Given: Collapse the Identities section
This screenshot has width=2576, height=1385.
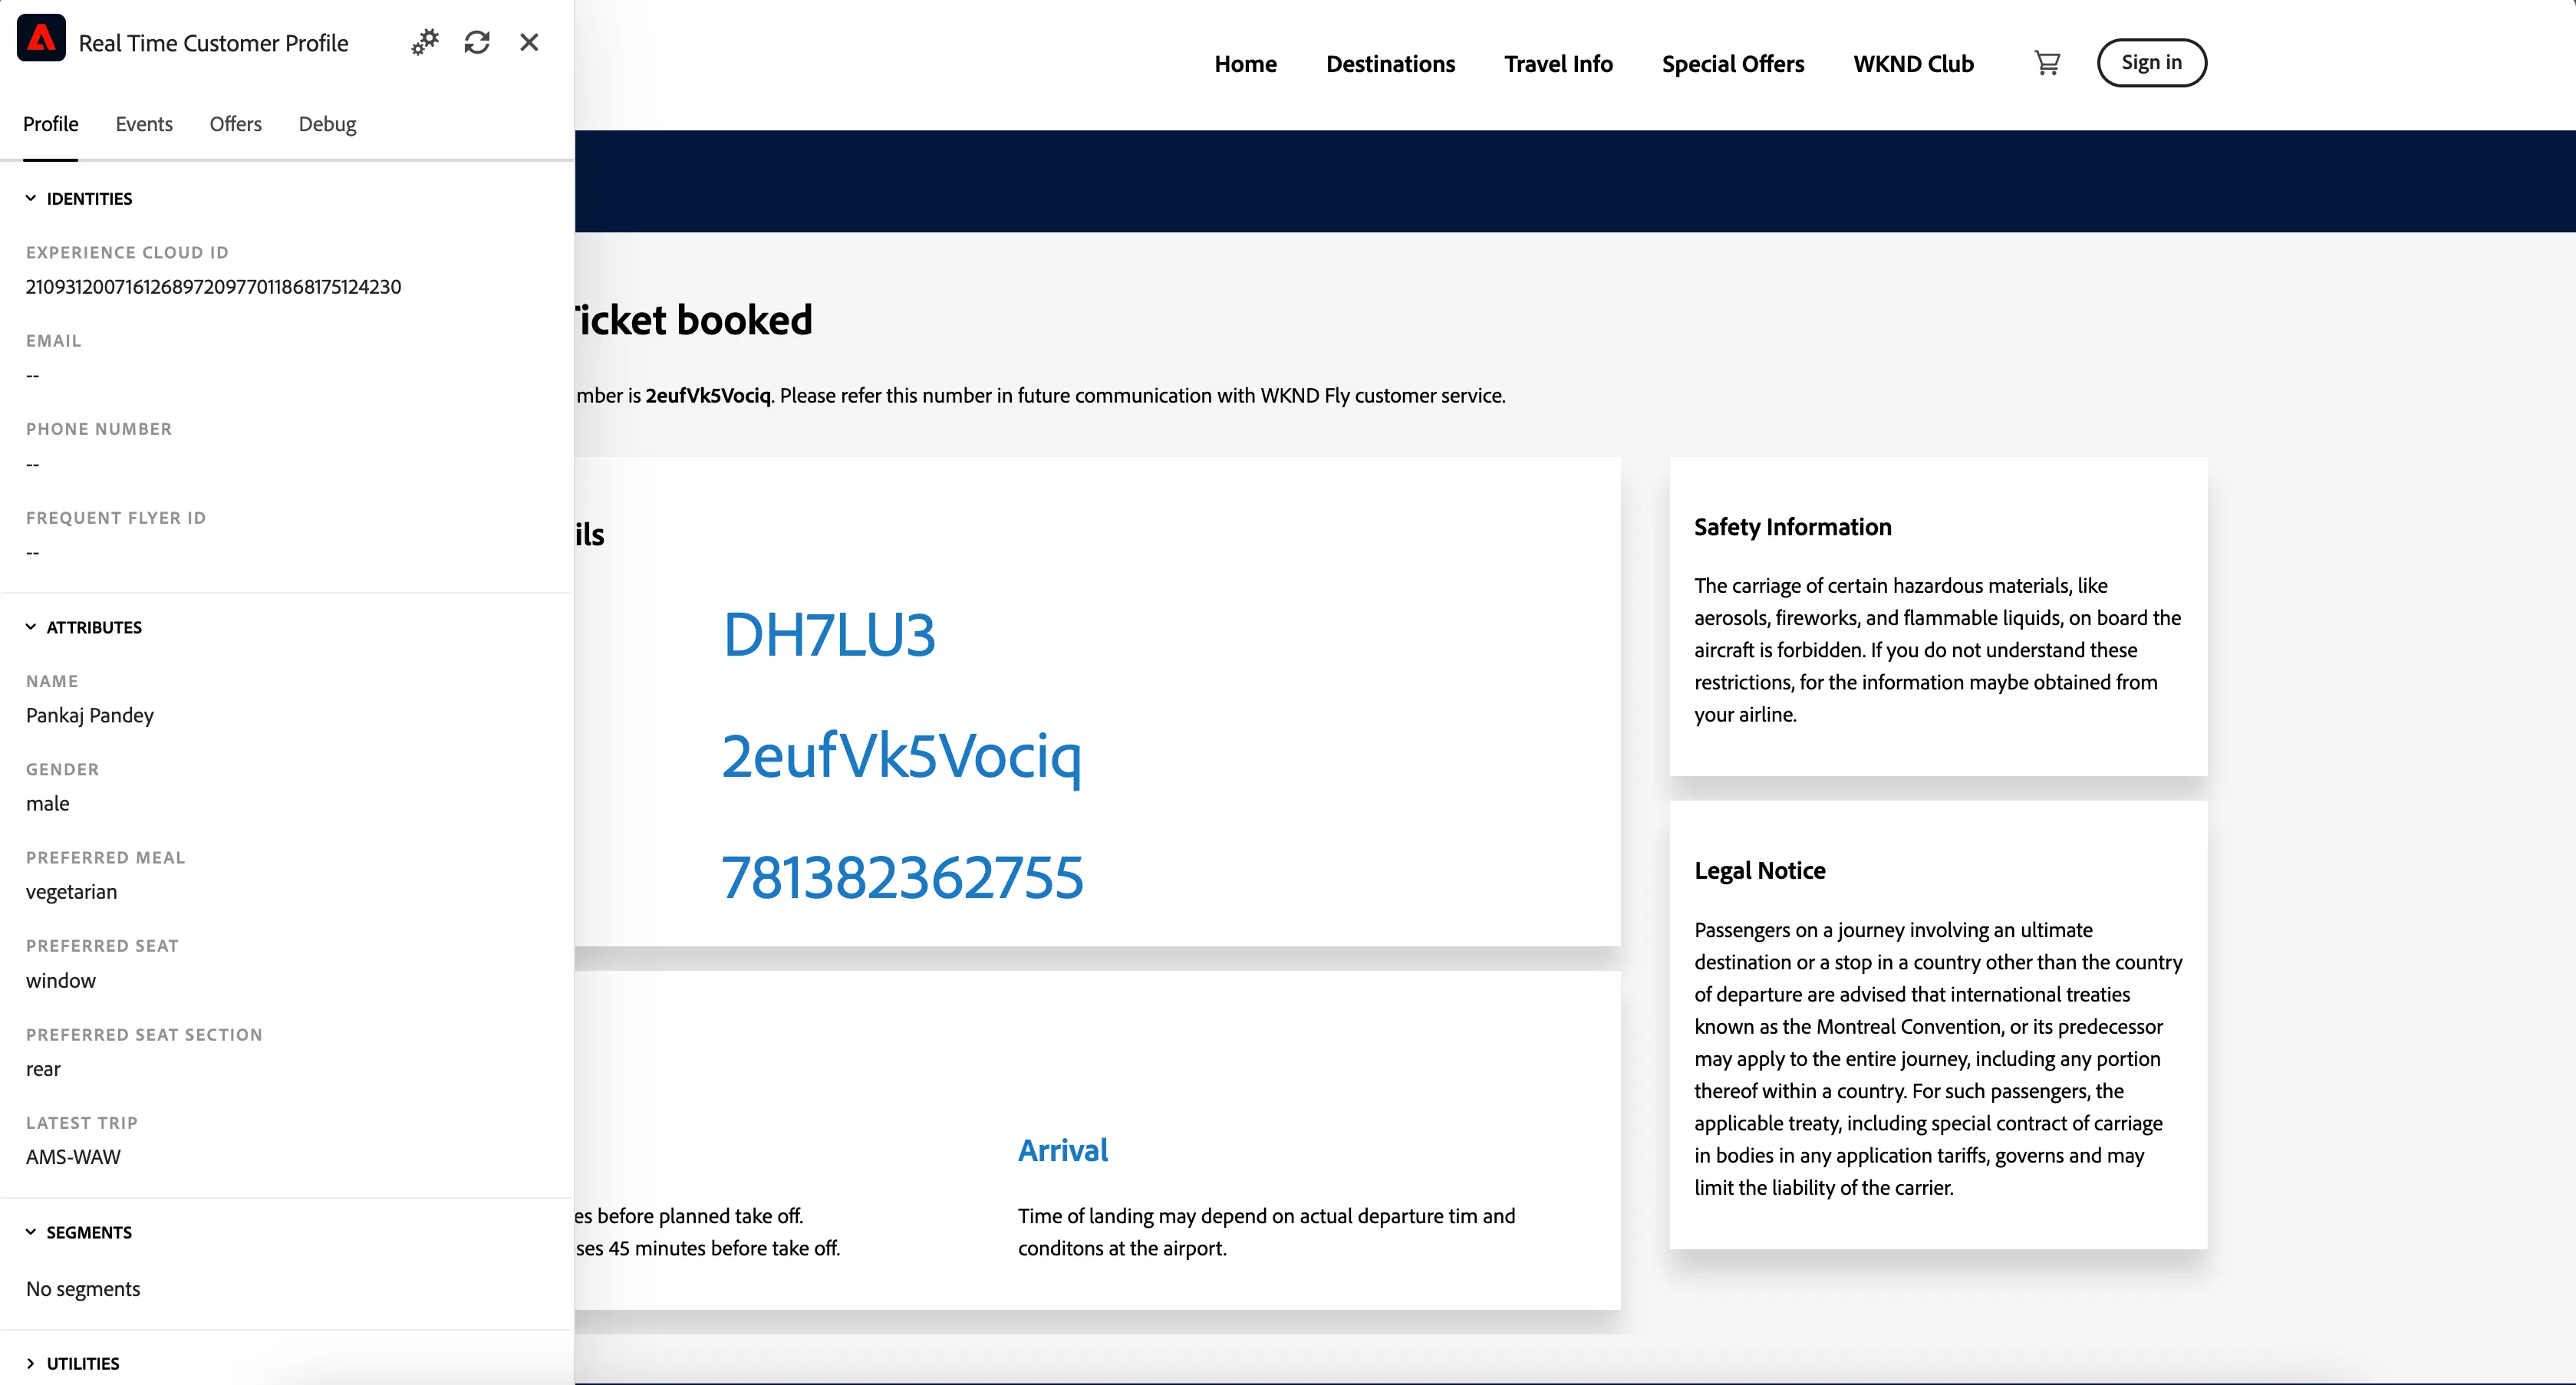Looking at the screenshot, I should [79, 198].
